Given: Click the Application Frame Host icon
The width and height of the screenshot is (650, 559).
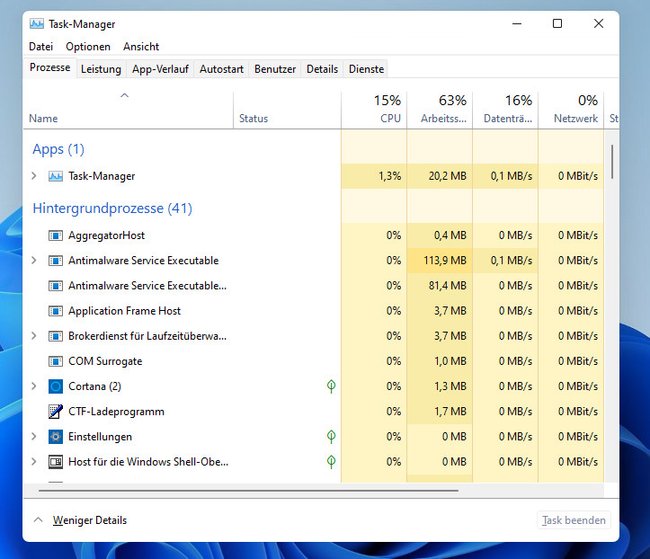Looking at the screenshot, I should pos(56,311).
